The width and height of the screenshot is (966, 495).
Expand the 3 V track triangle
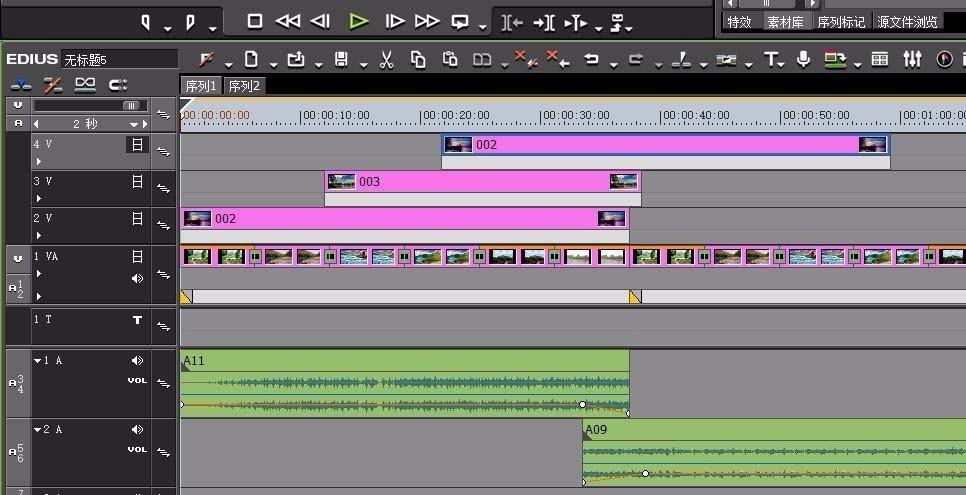click(x=39, y=197)
